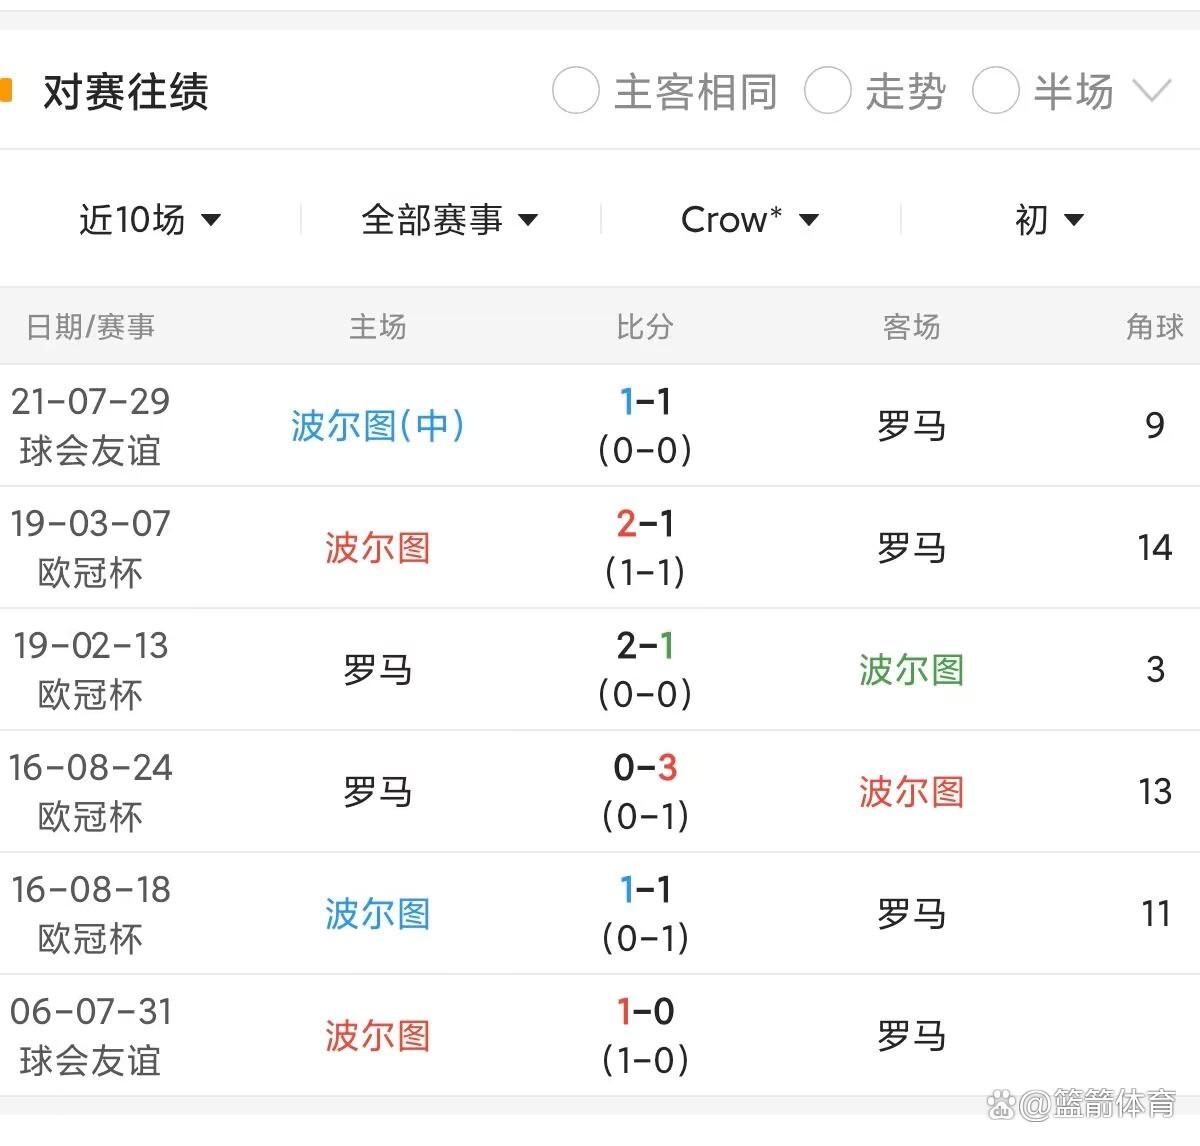Click the 21-07-29 球会友谊 date cell
The height and width of the screenshot is (1146, 1200).
coord(90,425)
